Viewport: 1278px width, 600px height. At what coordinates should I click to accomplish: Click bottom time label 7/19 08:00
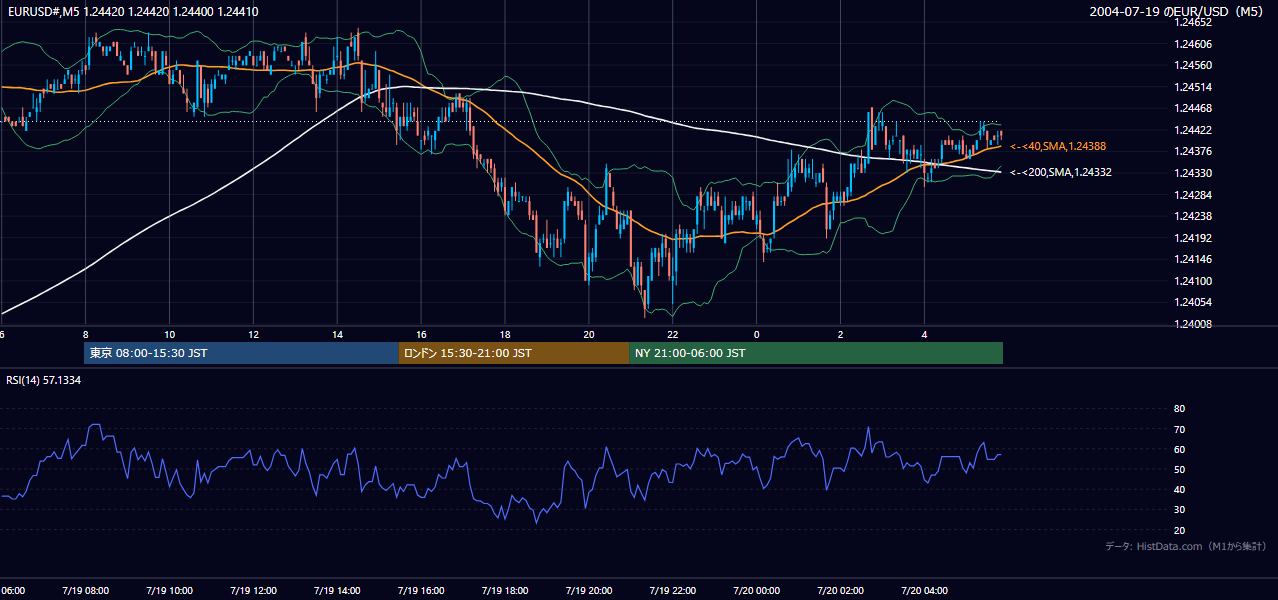85,590
